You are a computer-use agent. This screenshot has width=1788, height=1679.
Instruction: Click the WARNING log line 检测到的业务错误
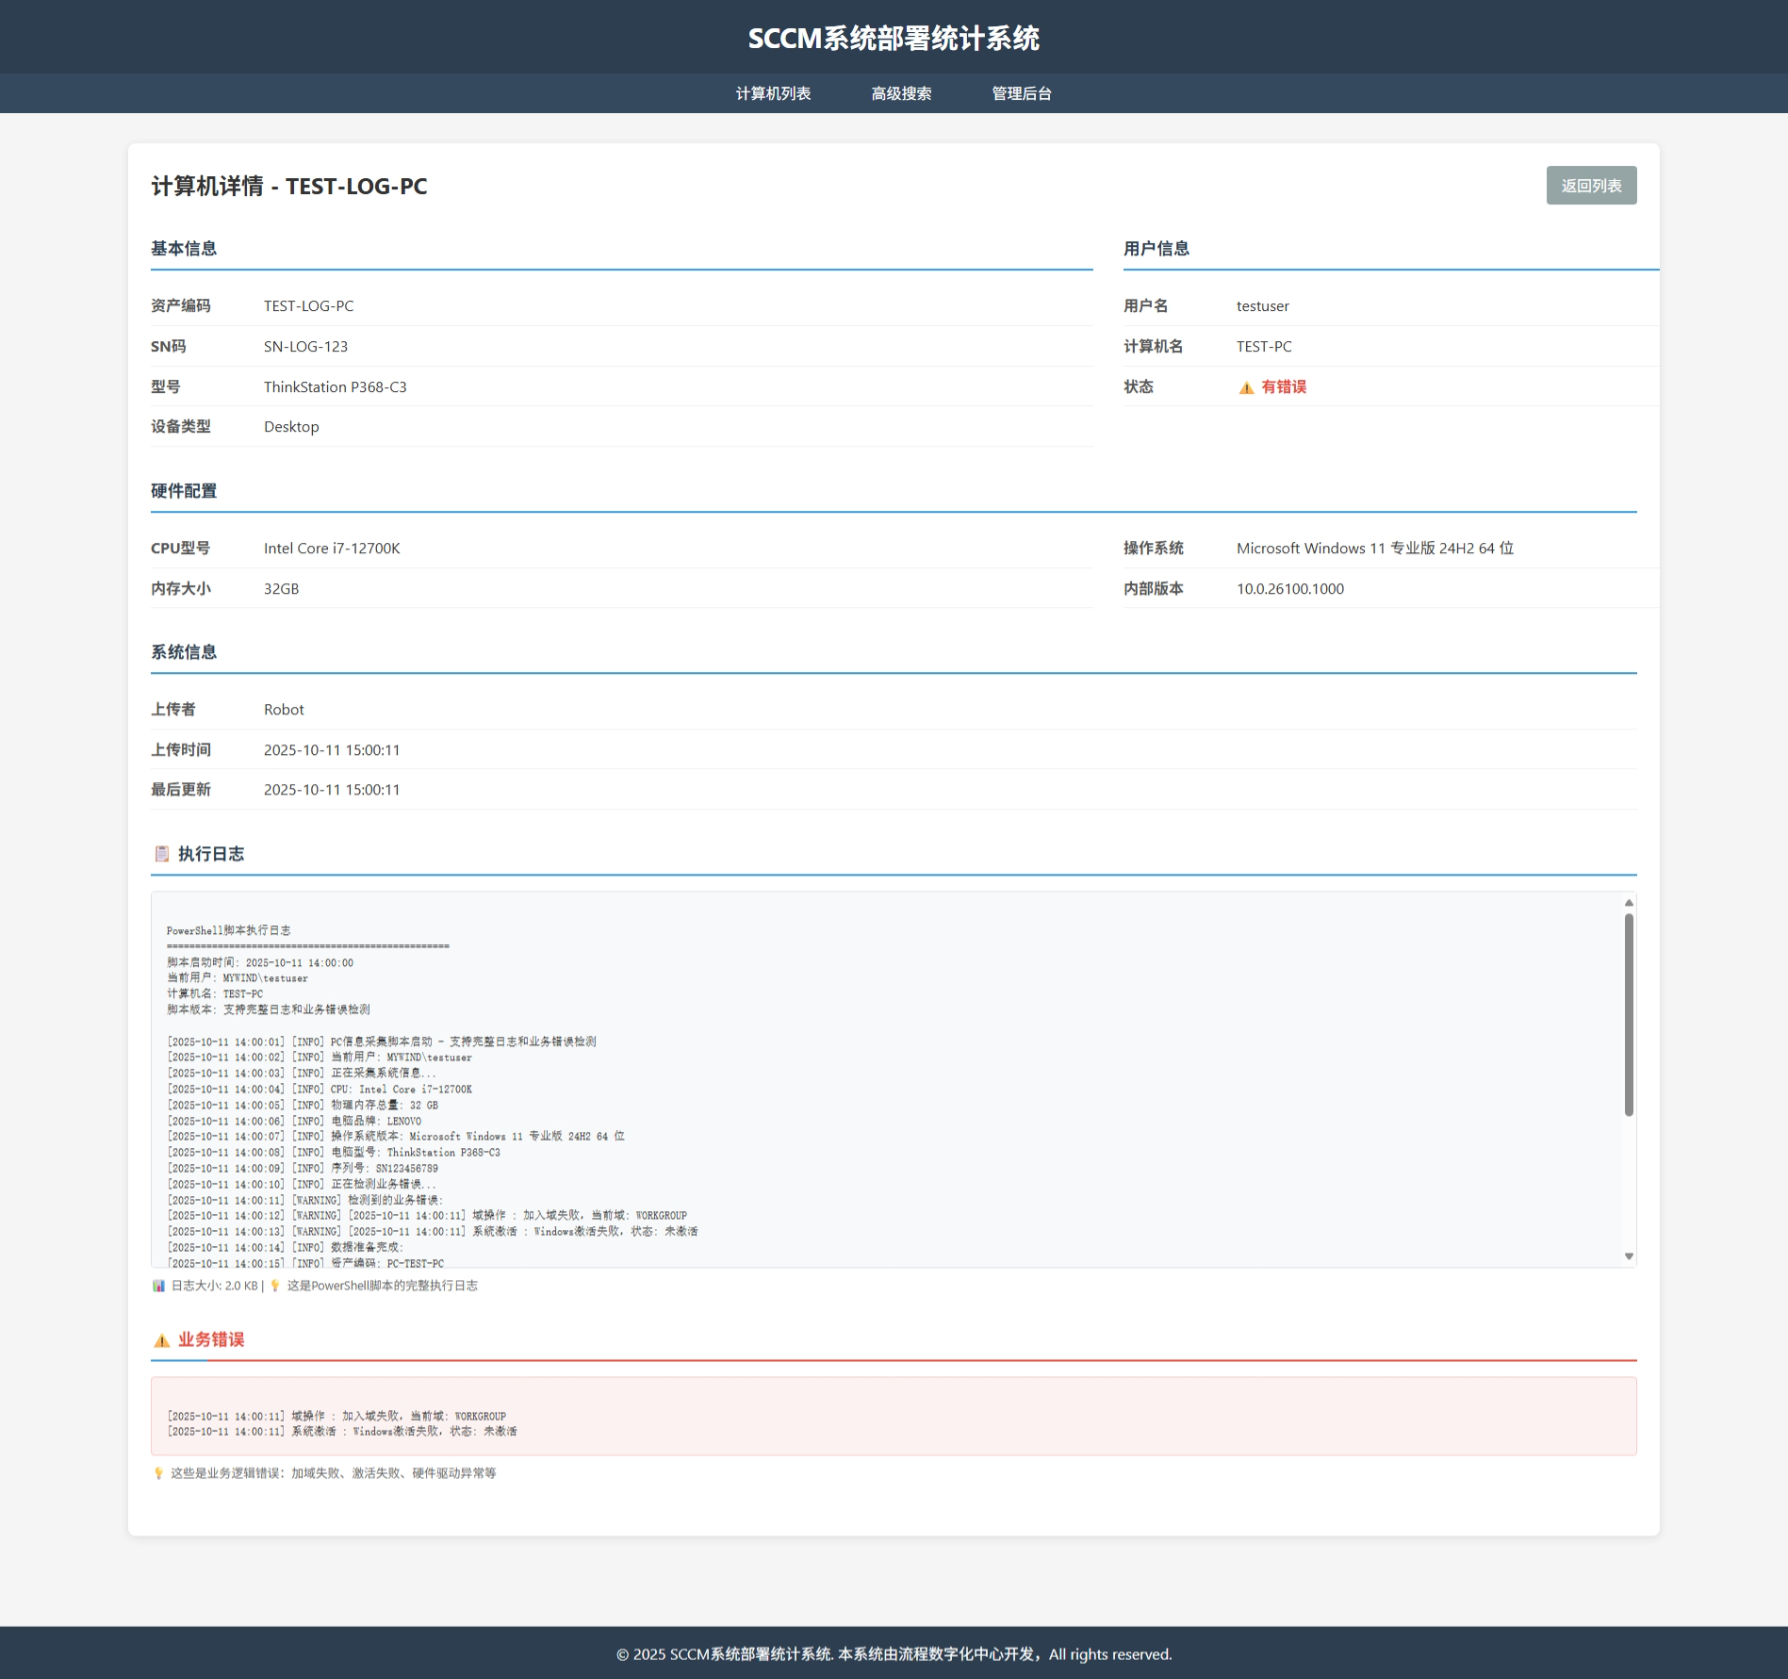tap(305, 1200)
